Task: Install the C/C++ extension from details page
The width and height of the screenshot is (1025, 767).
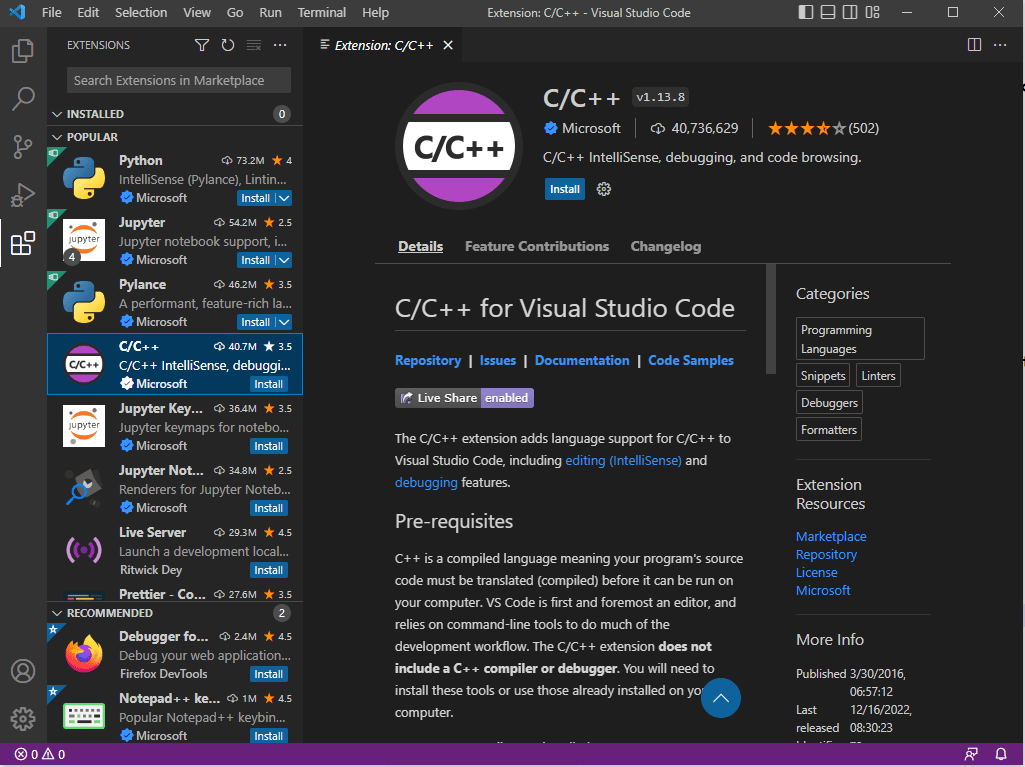Action: tap(564, 189)
